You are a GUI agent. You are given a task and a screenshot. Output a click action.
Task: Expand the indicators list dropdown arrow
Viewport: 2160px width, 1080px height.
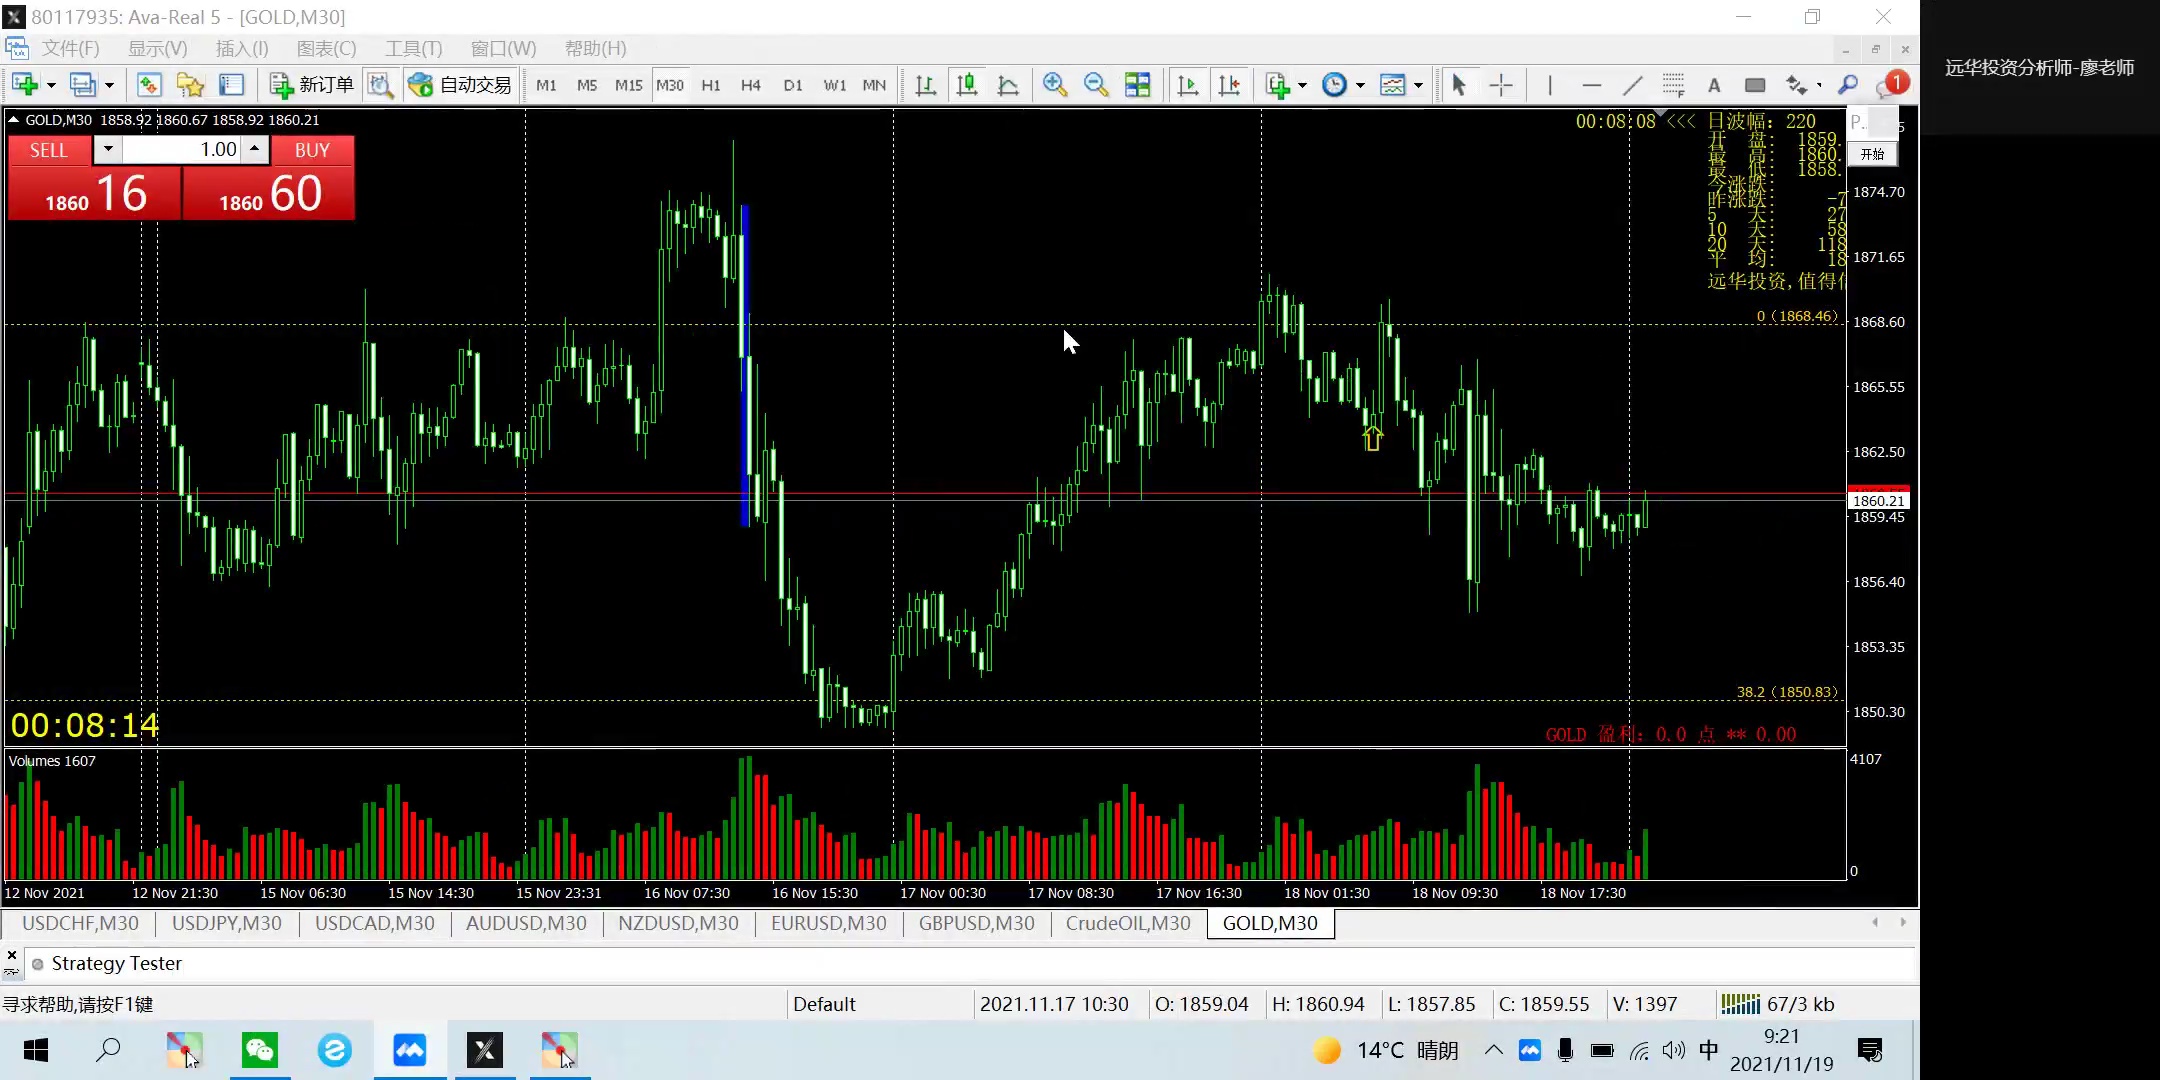click(1302, 85)
